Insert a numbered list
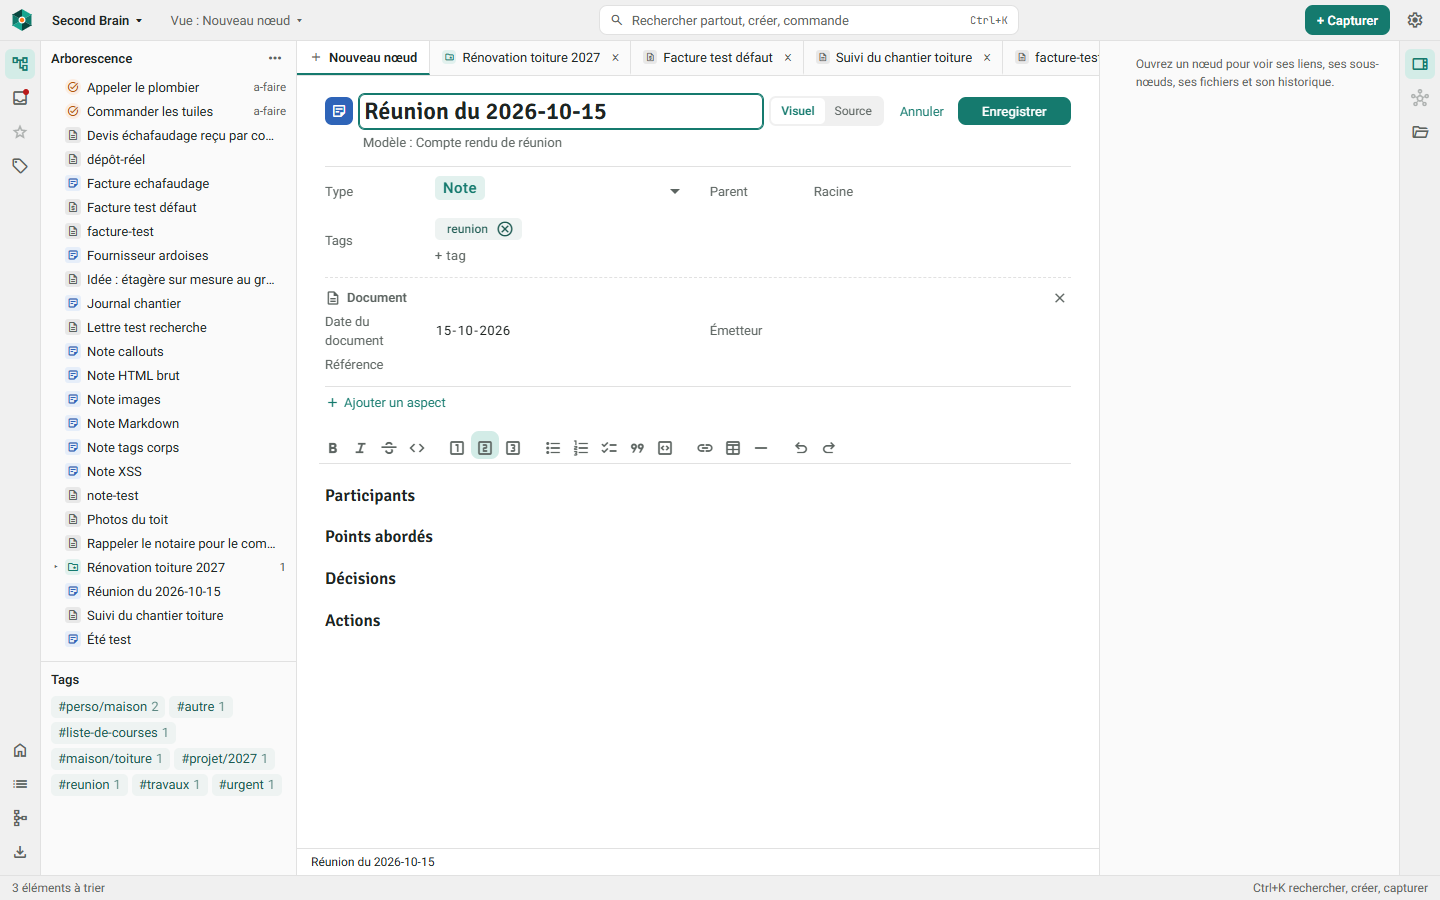Viewport: 1440px width, 900px height. coord(581,448)
